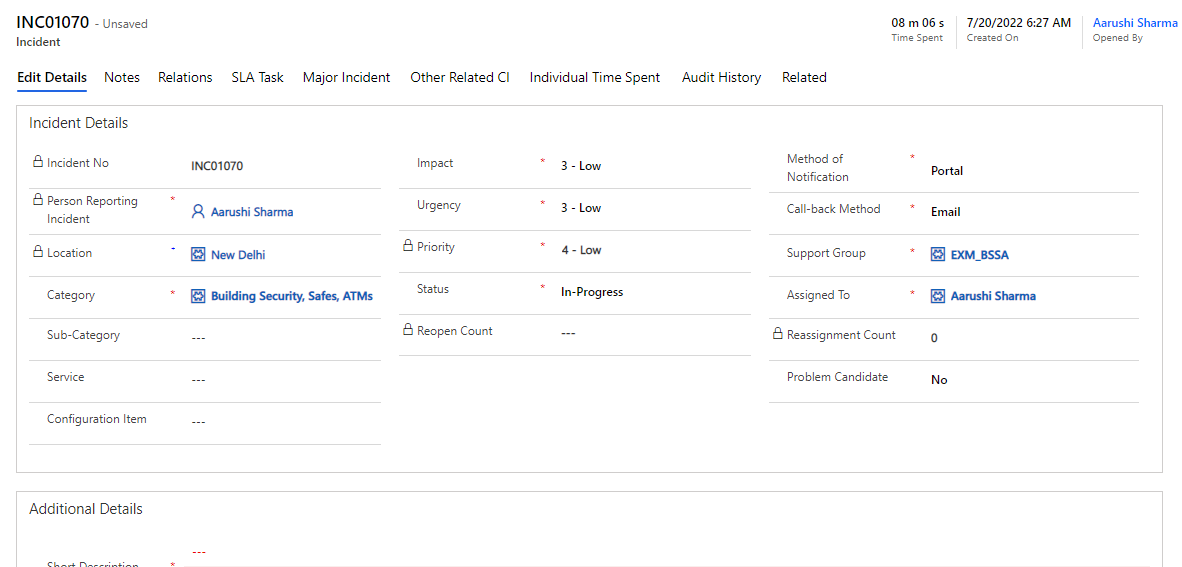Open the SLA Task tab
The height and width of the screenshot is (567, 1182).
257,77
